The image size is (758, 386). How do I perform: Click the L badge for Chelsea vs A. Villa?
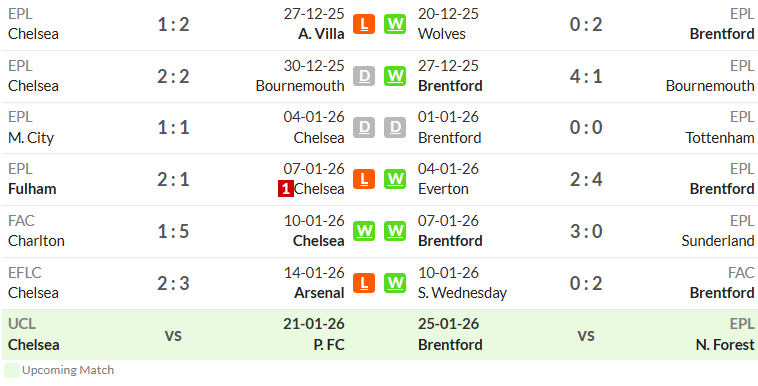click(364, 24)
